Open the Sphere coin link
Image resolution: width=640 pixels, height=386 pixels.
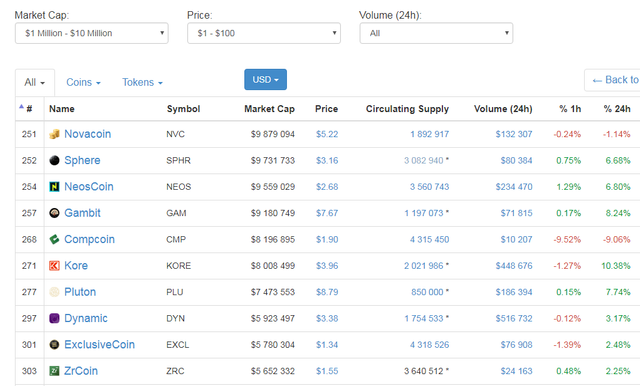82,160
